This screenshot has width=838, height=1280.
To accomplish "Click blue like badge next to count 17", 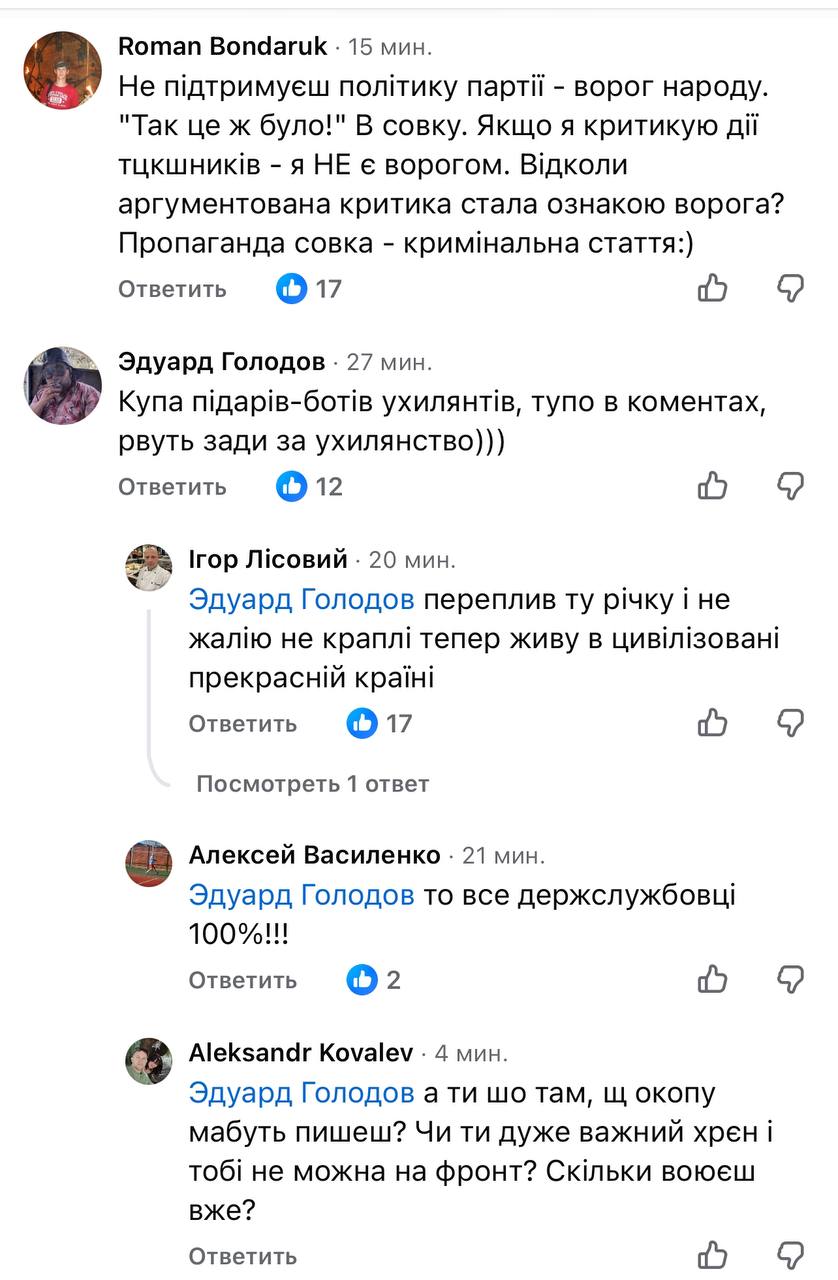I will tap(293, 289).
